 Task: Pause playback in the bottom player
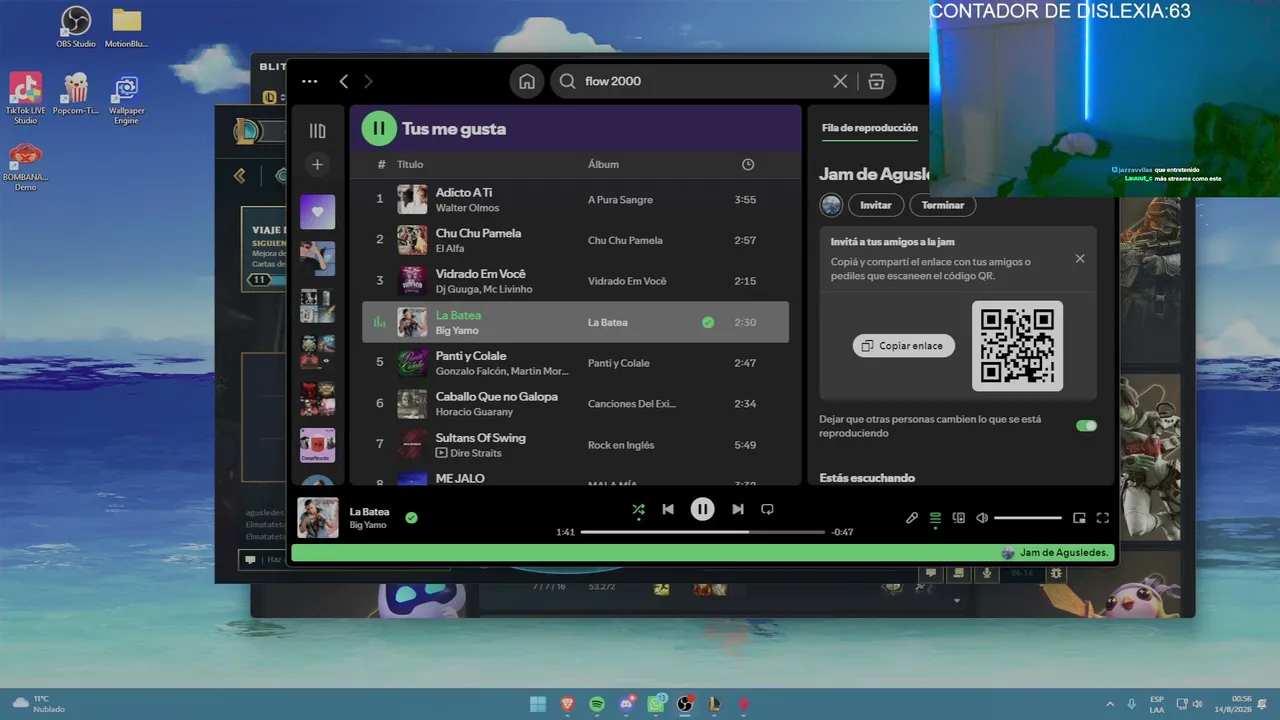(x=703, y=509)
